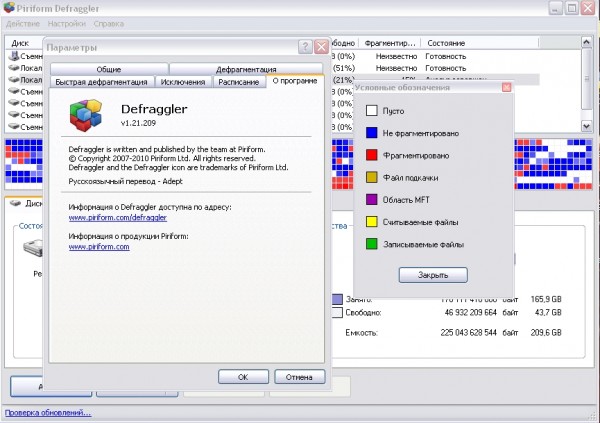This screenshot has width=600, height=423.
Task: Click the red Фрагментировано swatch
Action: point(372,155)
